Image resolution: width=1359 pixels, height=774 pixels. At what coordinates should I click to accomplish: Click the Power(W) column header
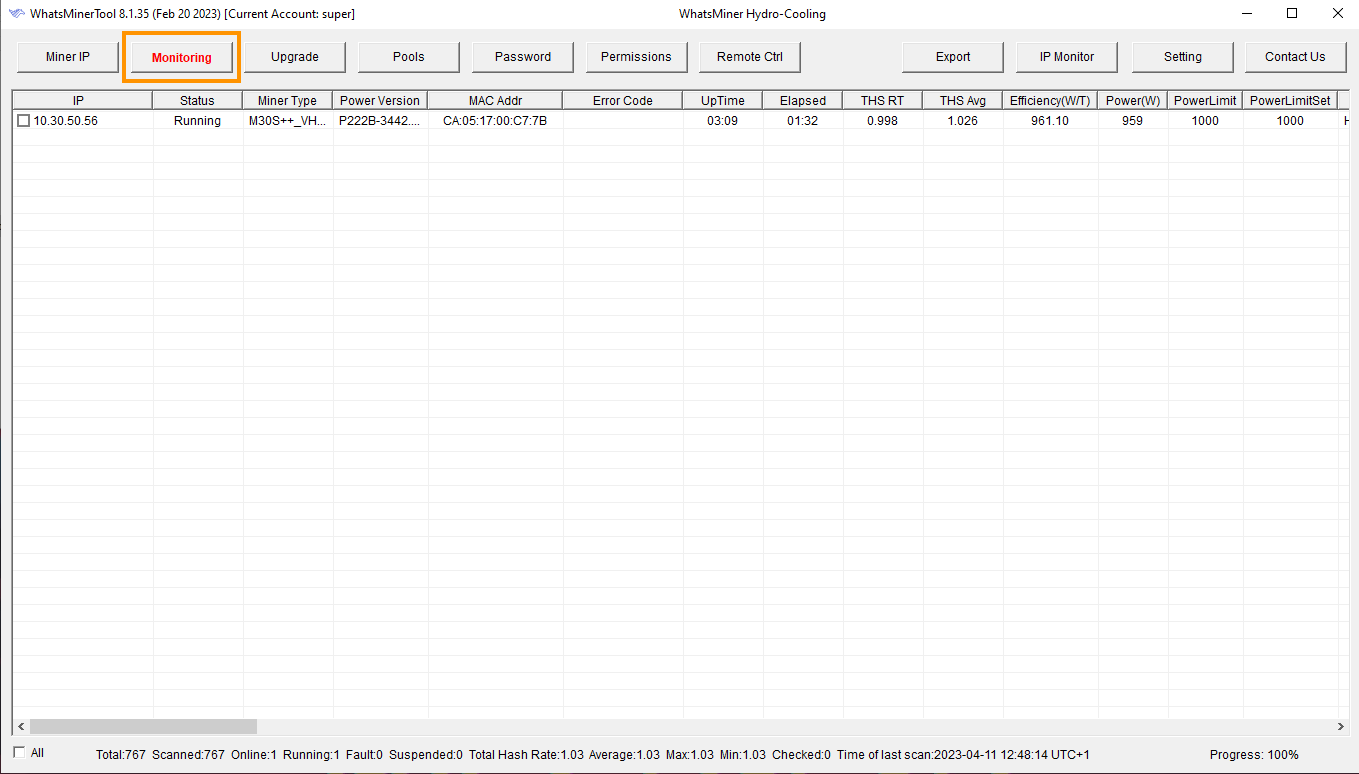[x=1132, y=100]
